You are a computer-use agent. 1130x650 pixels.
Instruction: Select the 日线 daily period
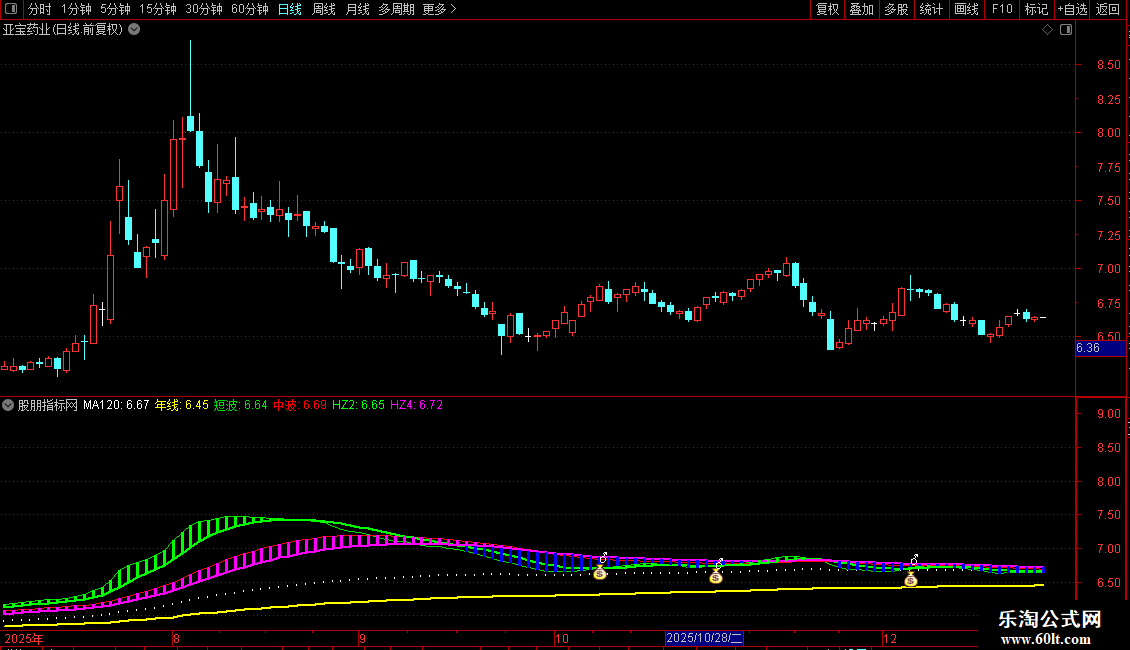pyautogui.click(x=290, y=9)
